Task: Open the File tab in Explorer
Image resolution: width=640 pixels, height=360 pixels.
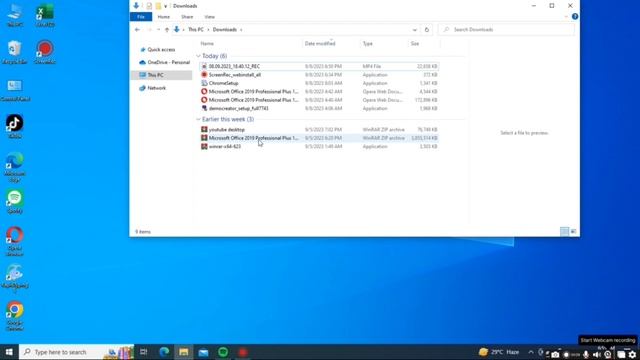Action: click(141, 17)
